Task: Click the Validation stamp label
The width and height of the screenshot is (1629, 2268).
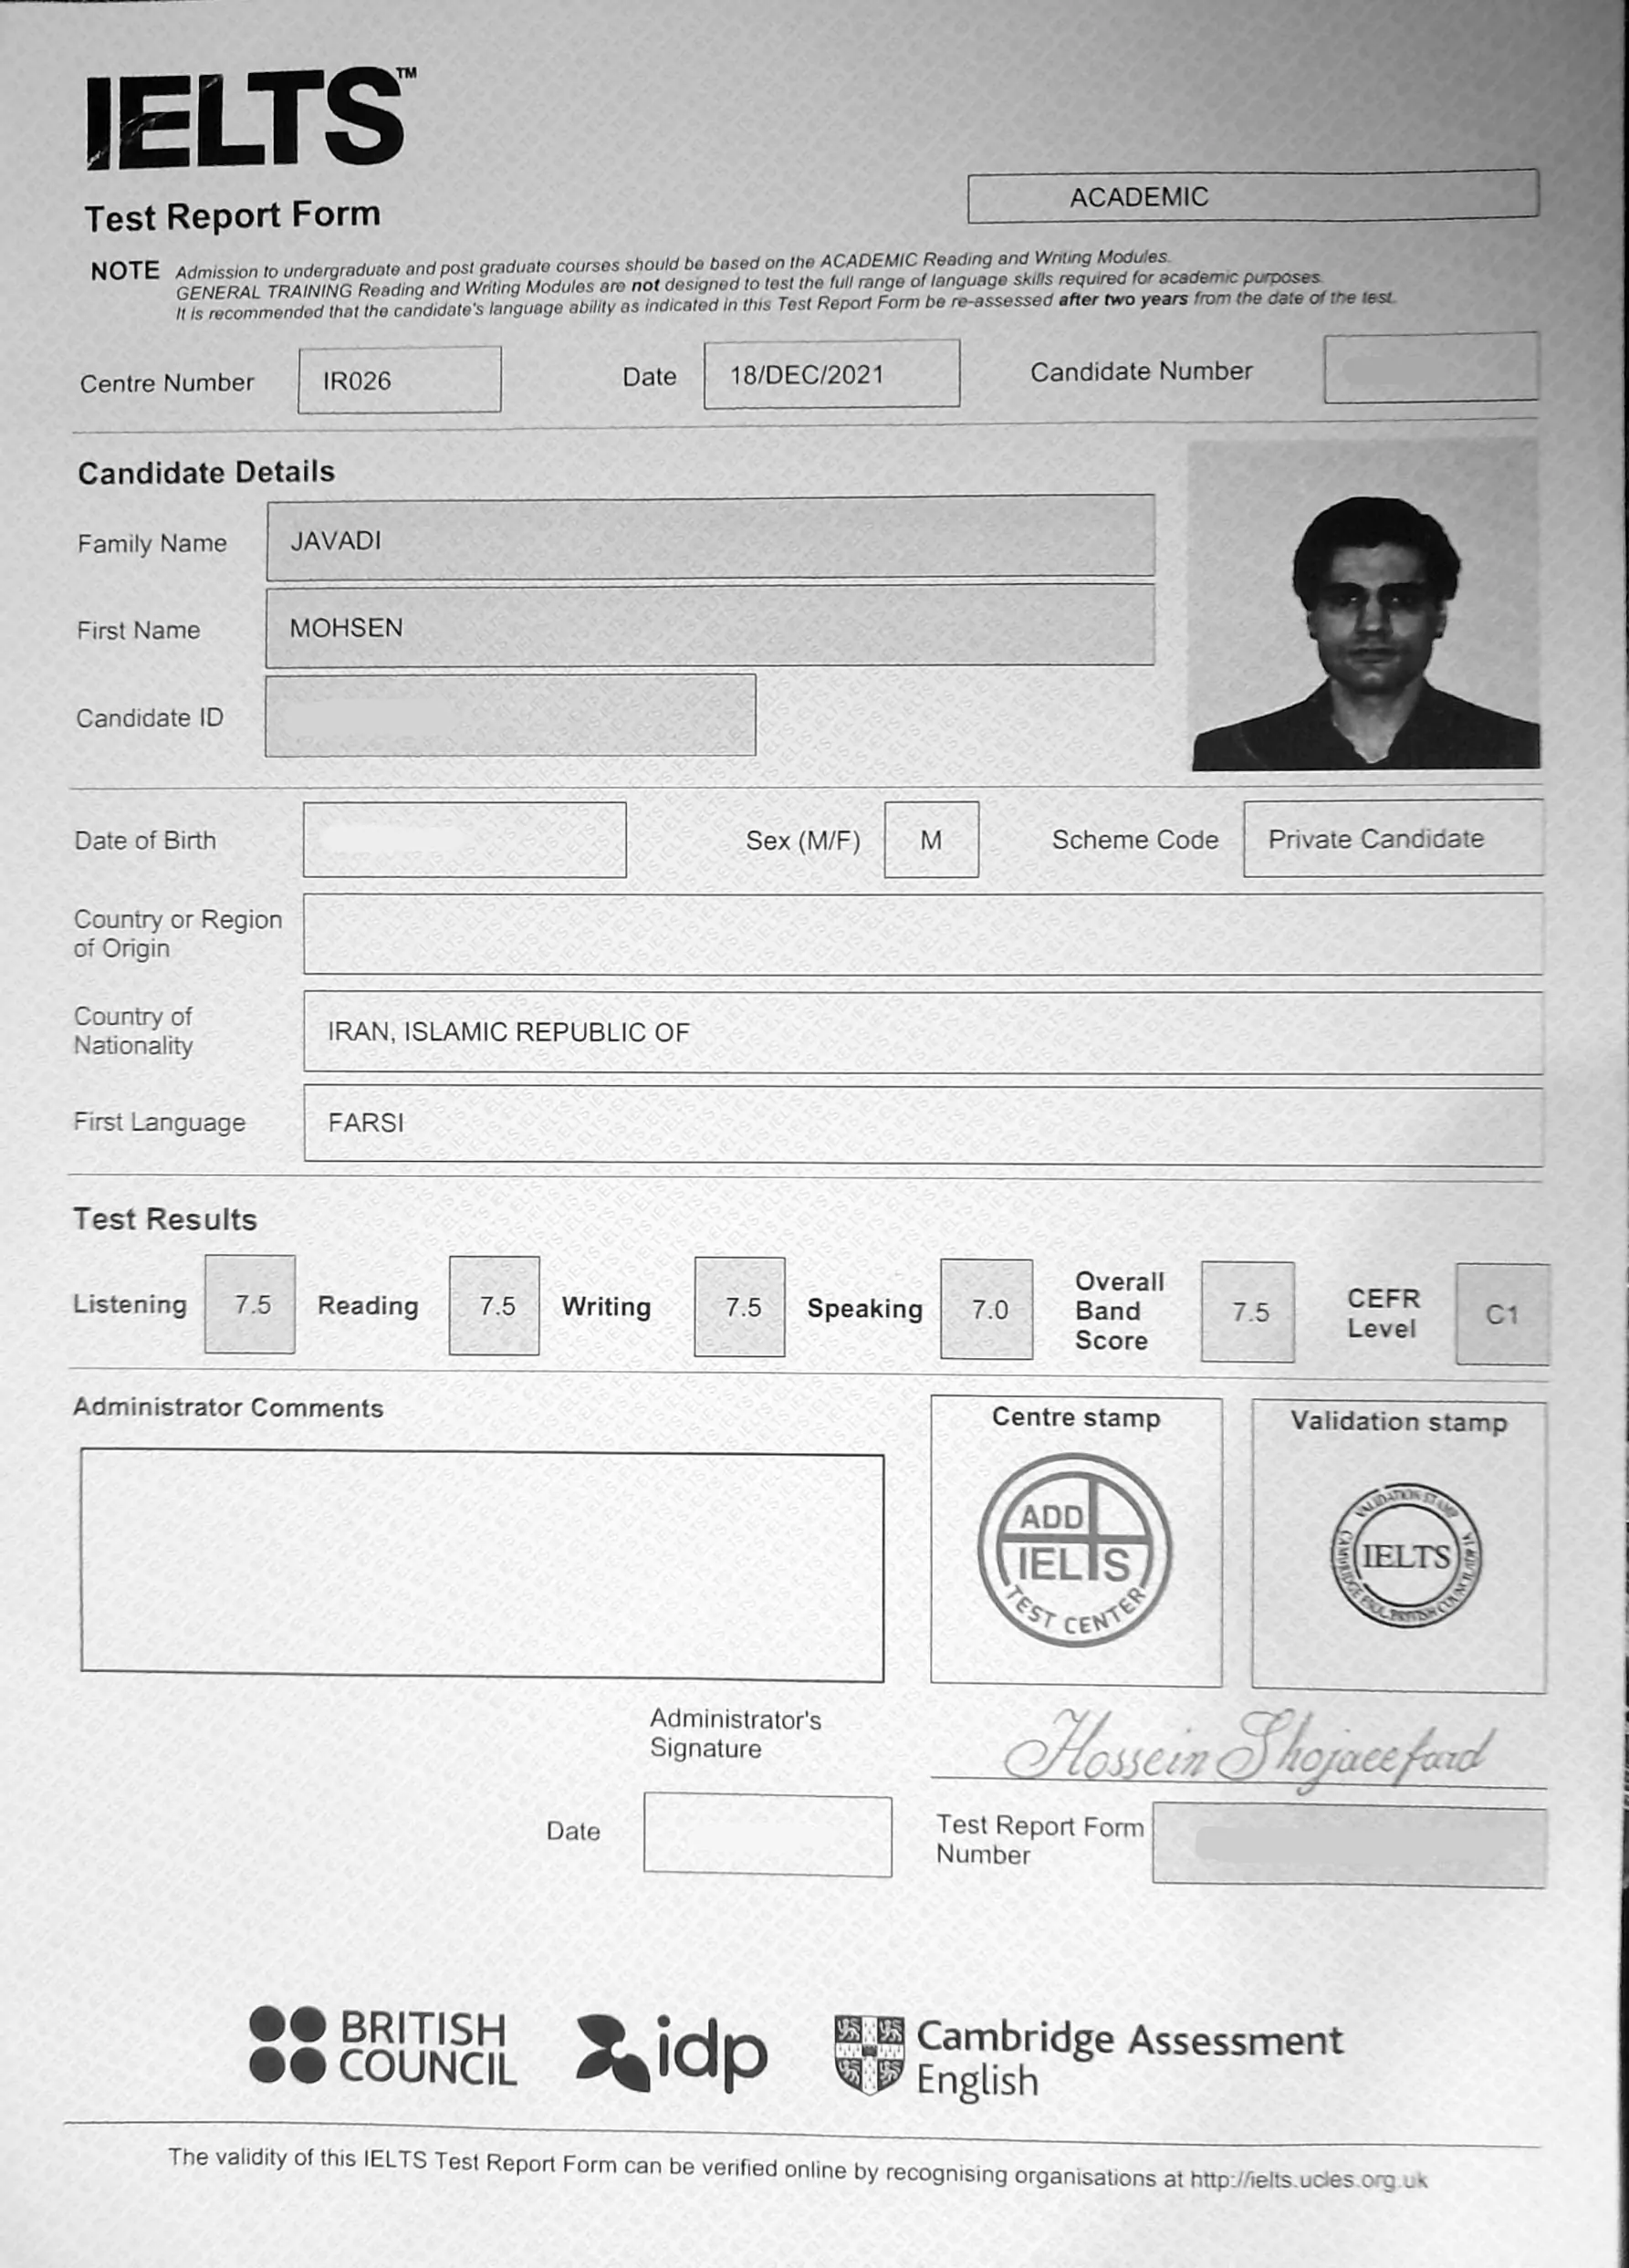Action: click(x=1398, y=1421)
